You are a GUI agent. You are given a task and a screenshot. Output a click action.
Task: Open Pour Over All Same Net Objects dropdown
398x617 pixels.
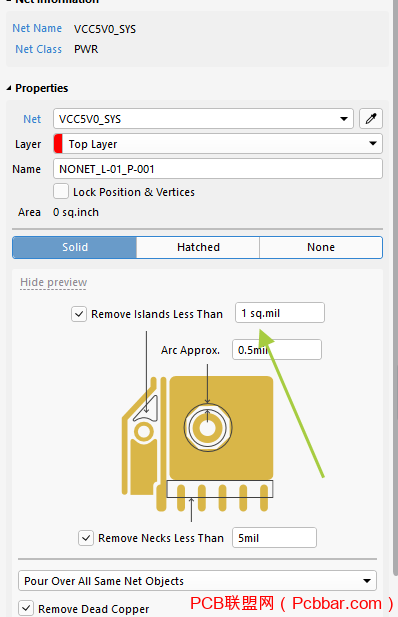click(197, 581)
